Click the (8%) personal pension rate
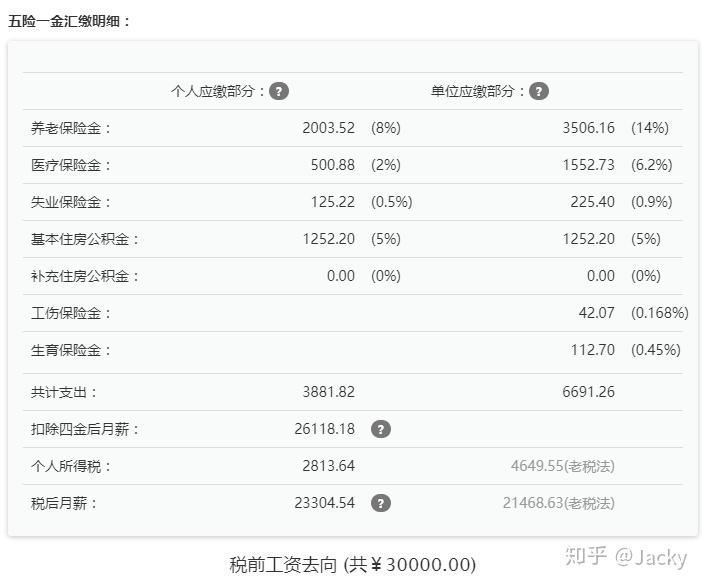The height and width of the screenshot is (588, 705). 386,128
